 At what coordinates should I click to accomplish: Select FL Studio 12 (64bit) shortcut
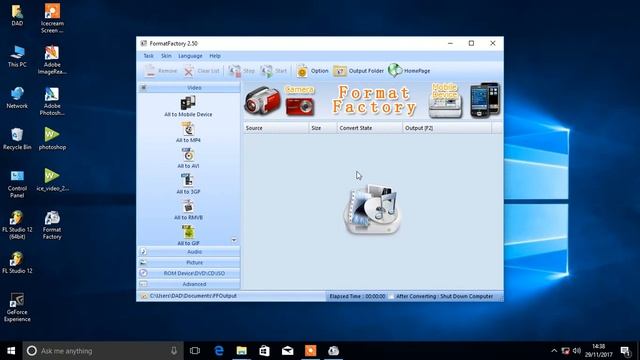17,225
